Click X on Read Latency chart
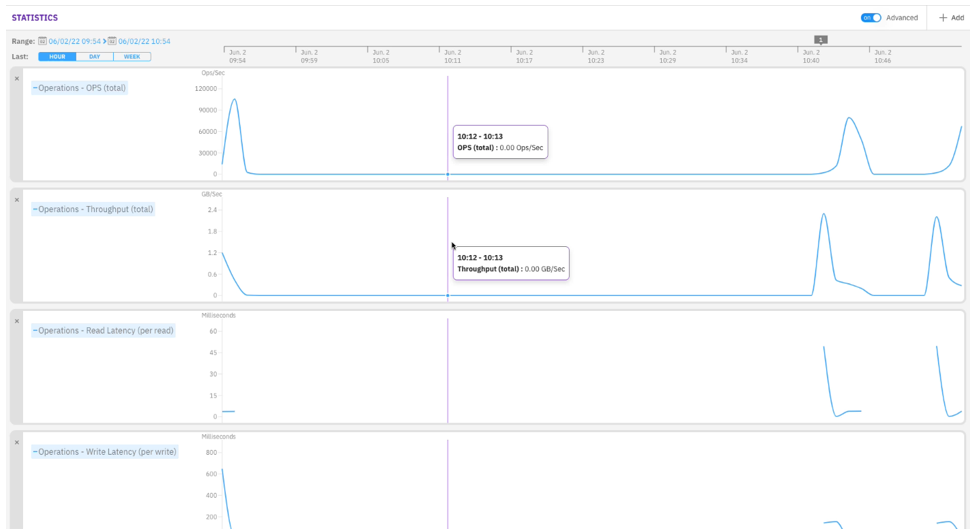This screenshot has height=531, width=974. [x=17, y=321]
